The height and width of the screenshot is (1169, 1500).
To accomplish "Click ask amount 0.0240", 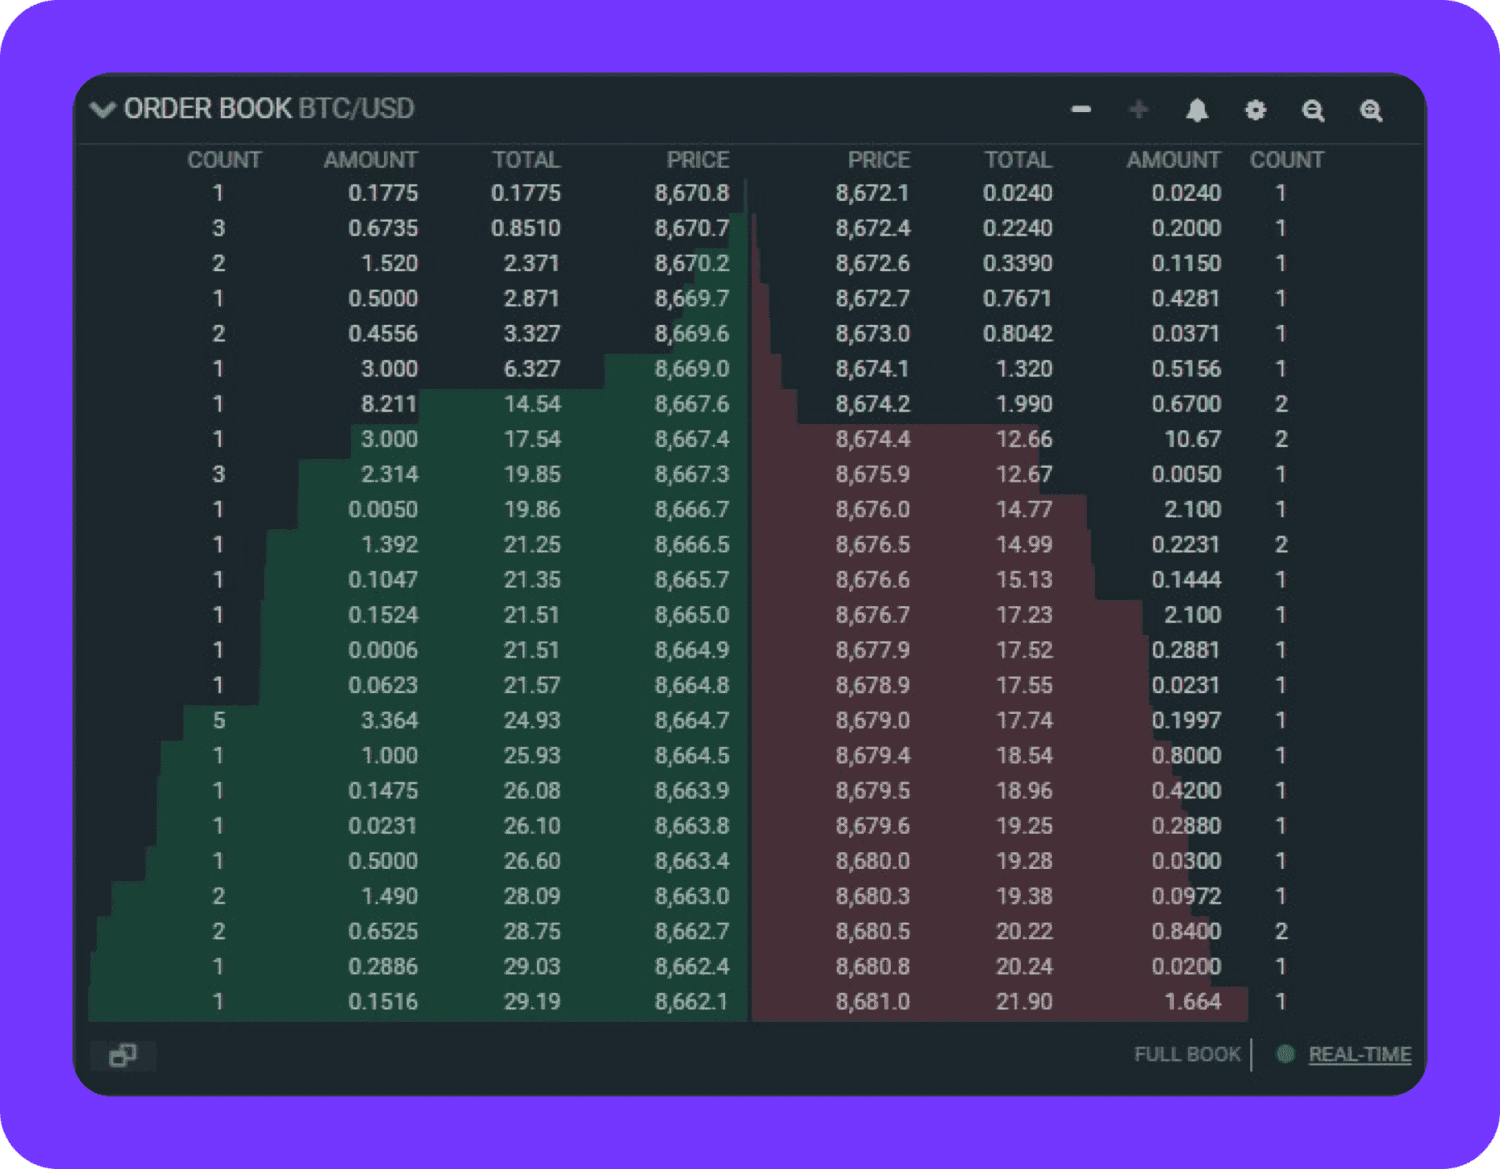I will click(x=1186, y=193).
